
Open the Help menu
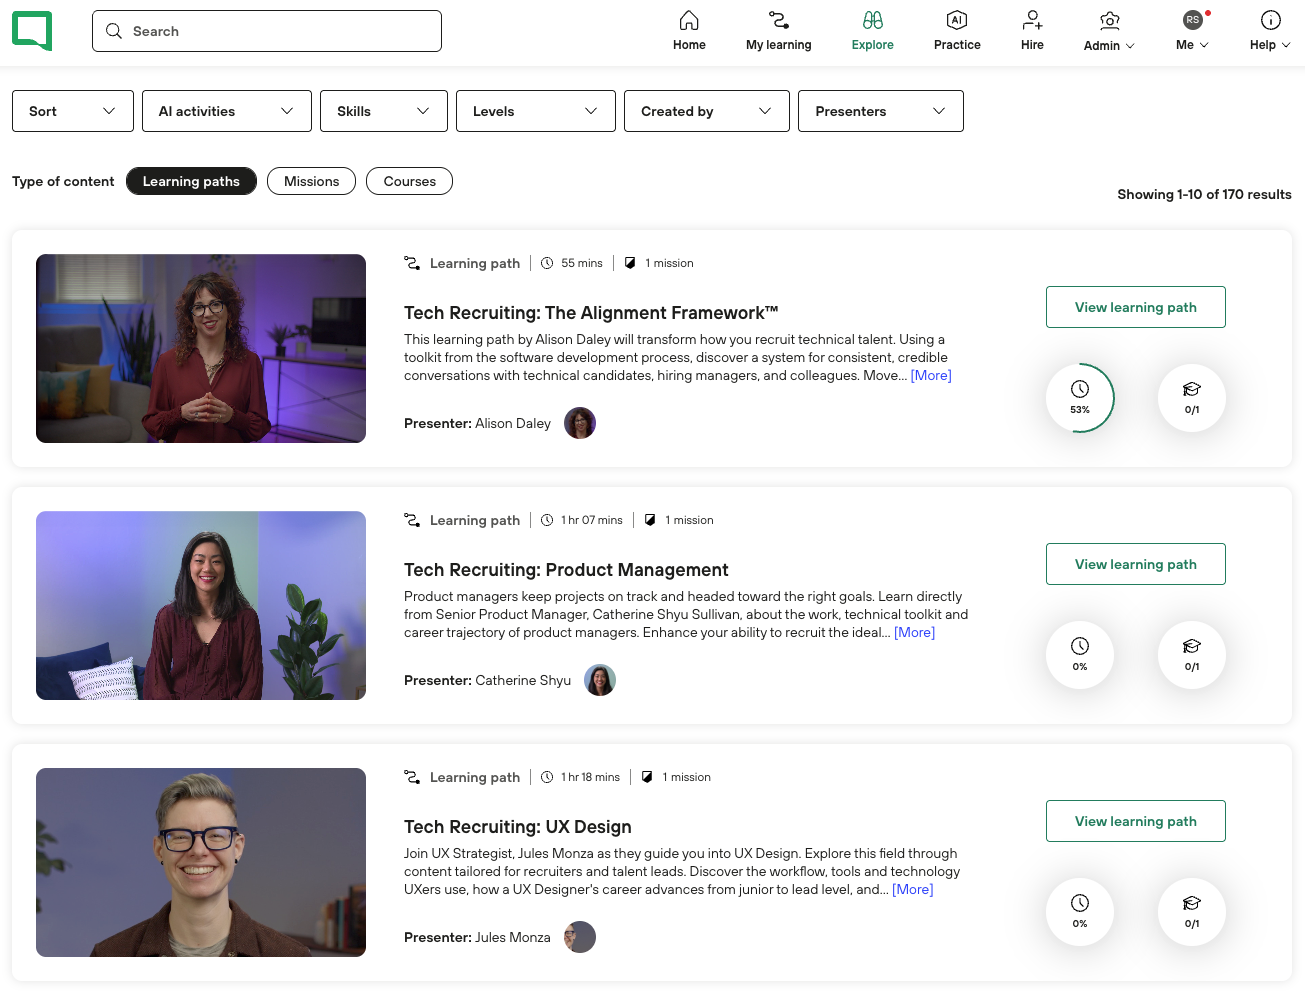pos(1270,31)
